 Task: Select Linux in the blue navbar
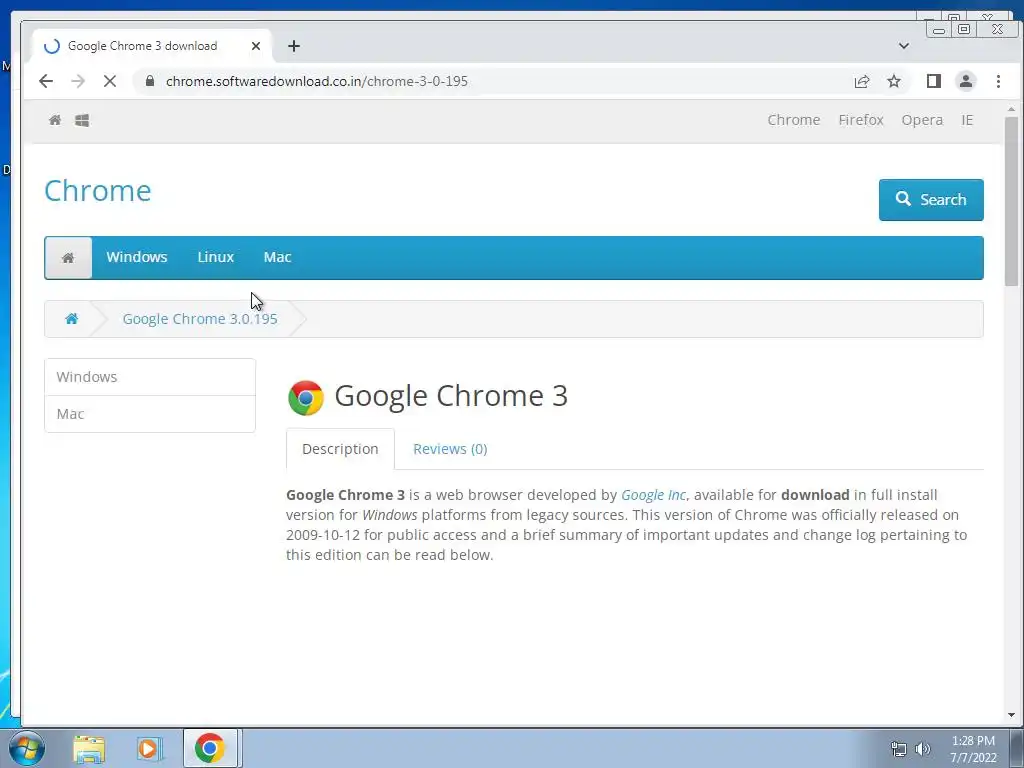click(x=216, y=257)
